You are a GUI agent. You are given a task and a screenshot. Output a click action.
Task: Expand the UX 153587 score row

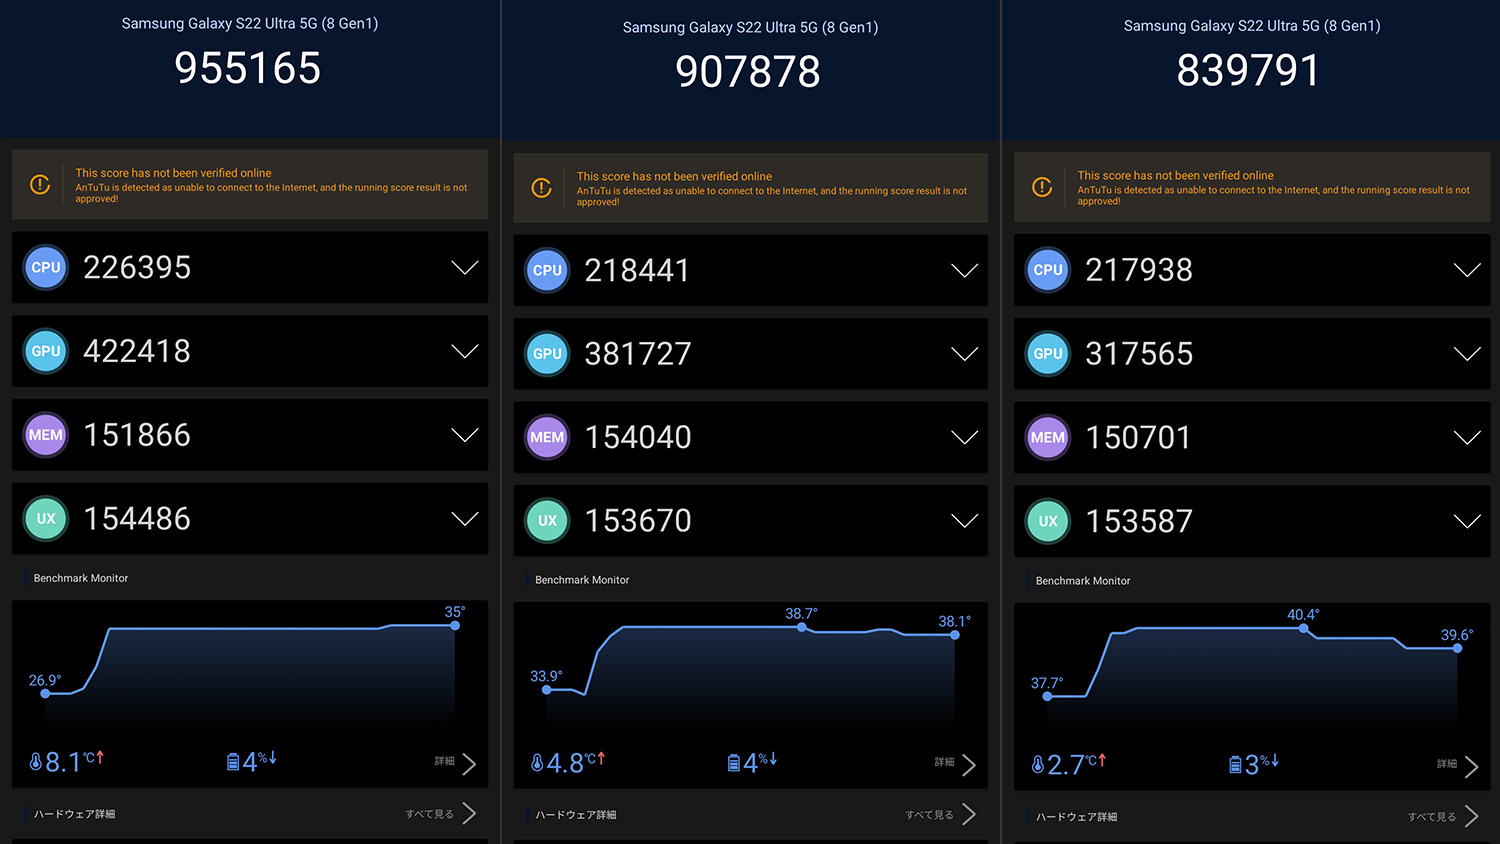point(1466,521)
